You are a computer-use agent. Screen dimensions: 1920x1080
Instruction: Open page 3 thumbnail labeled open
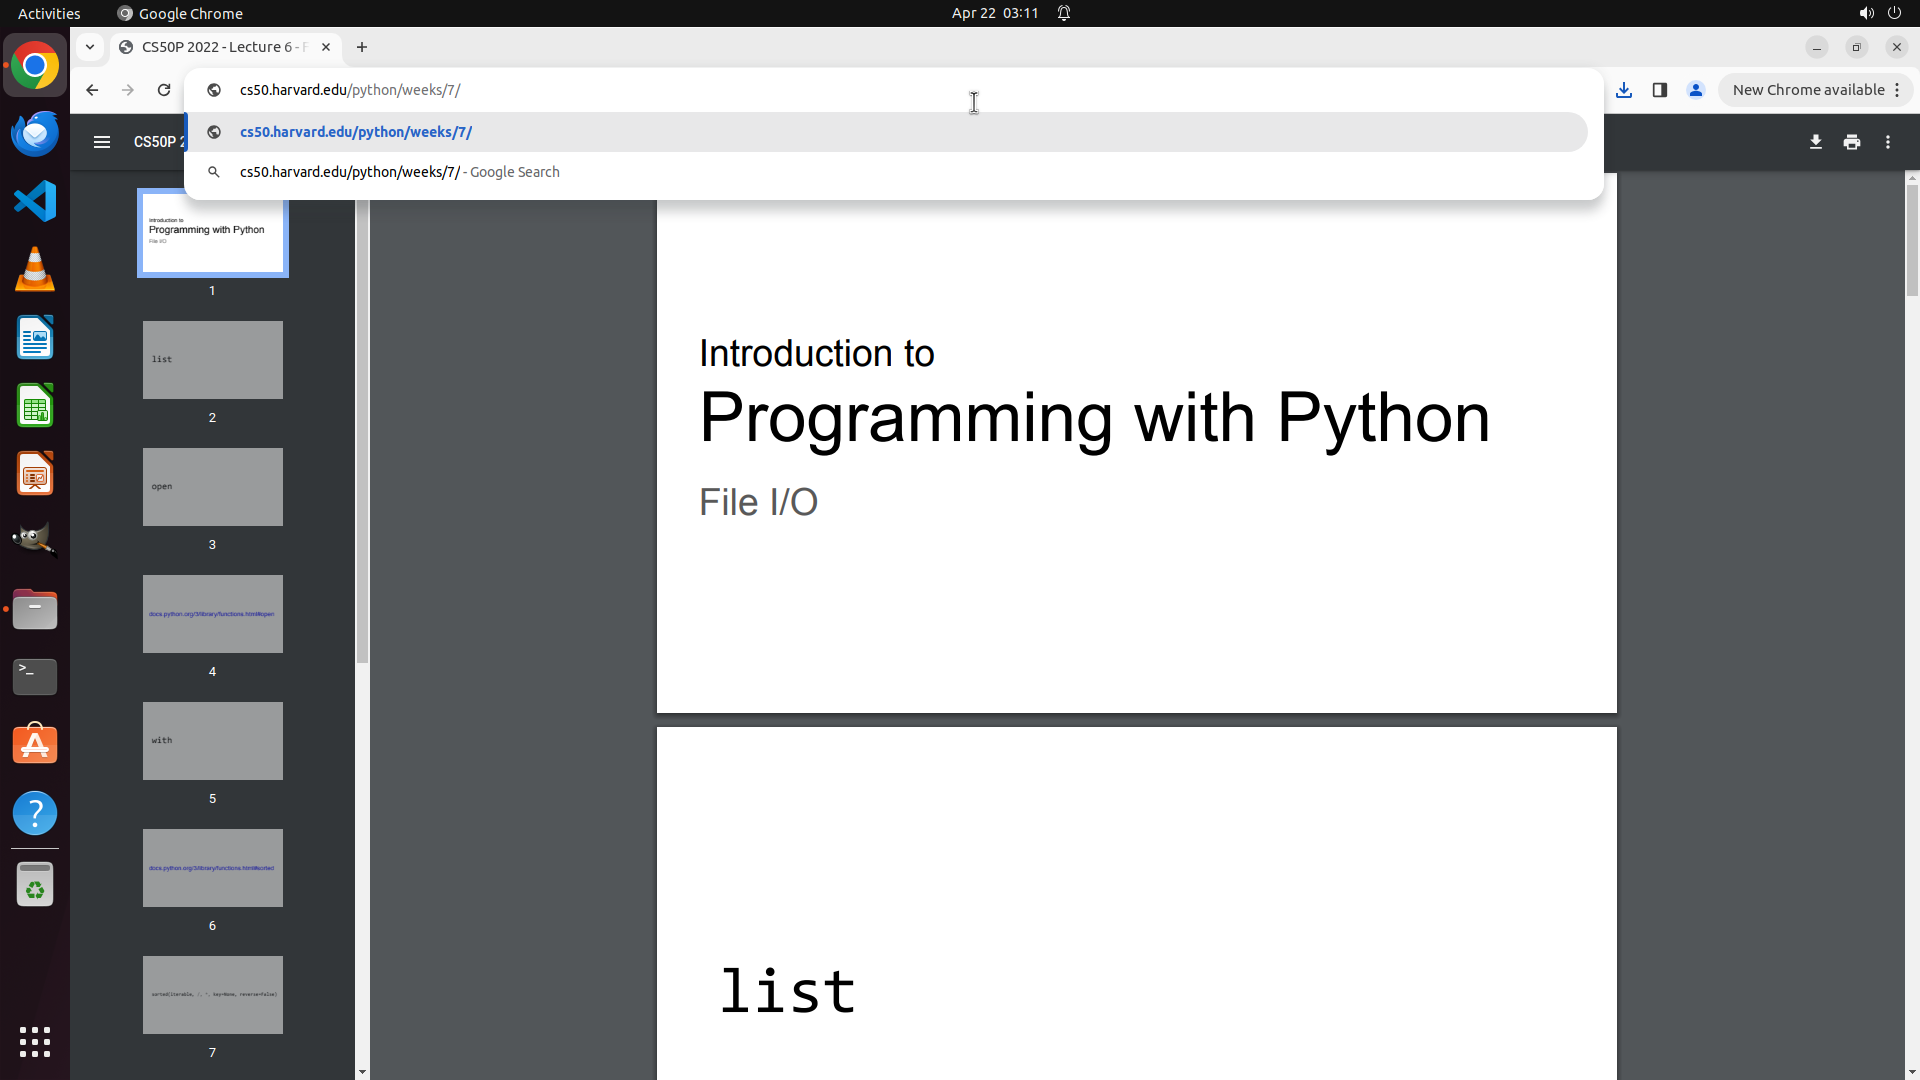tap(212, 487)
